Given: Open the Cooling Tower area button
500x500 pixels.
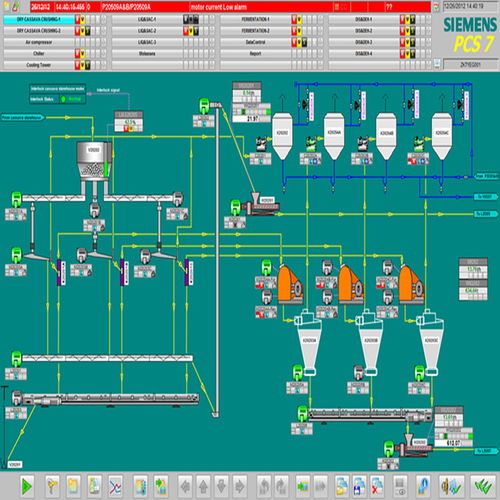Looking at the screenshot, I should [39, 65].
